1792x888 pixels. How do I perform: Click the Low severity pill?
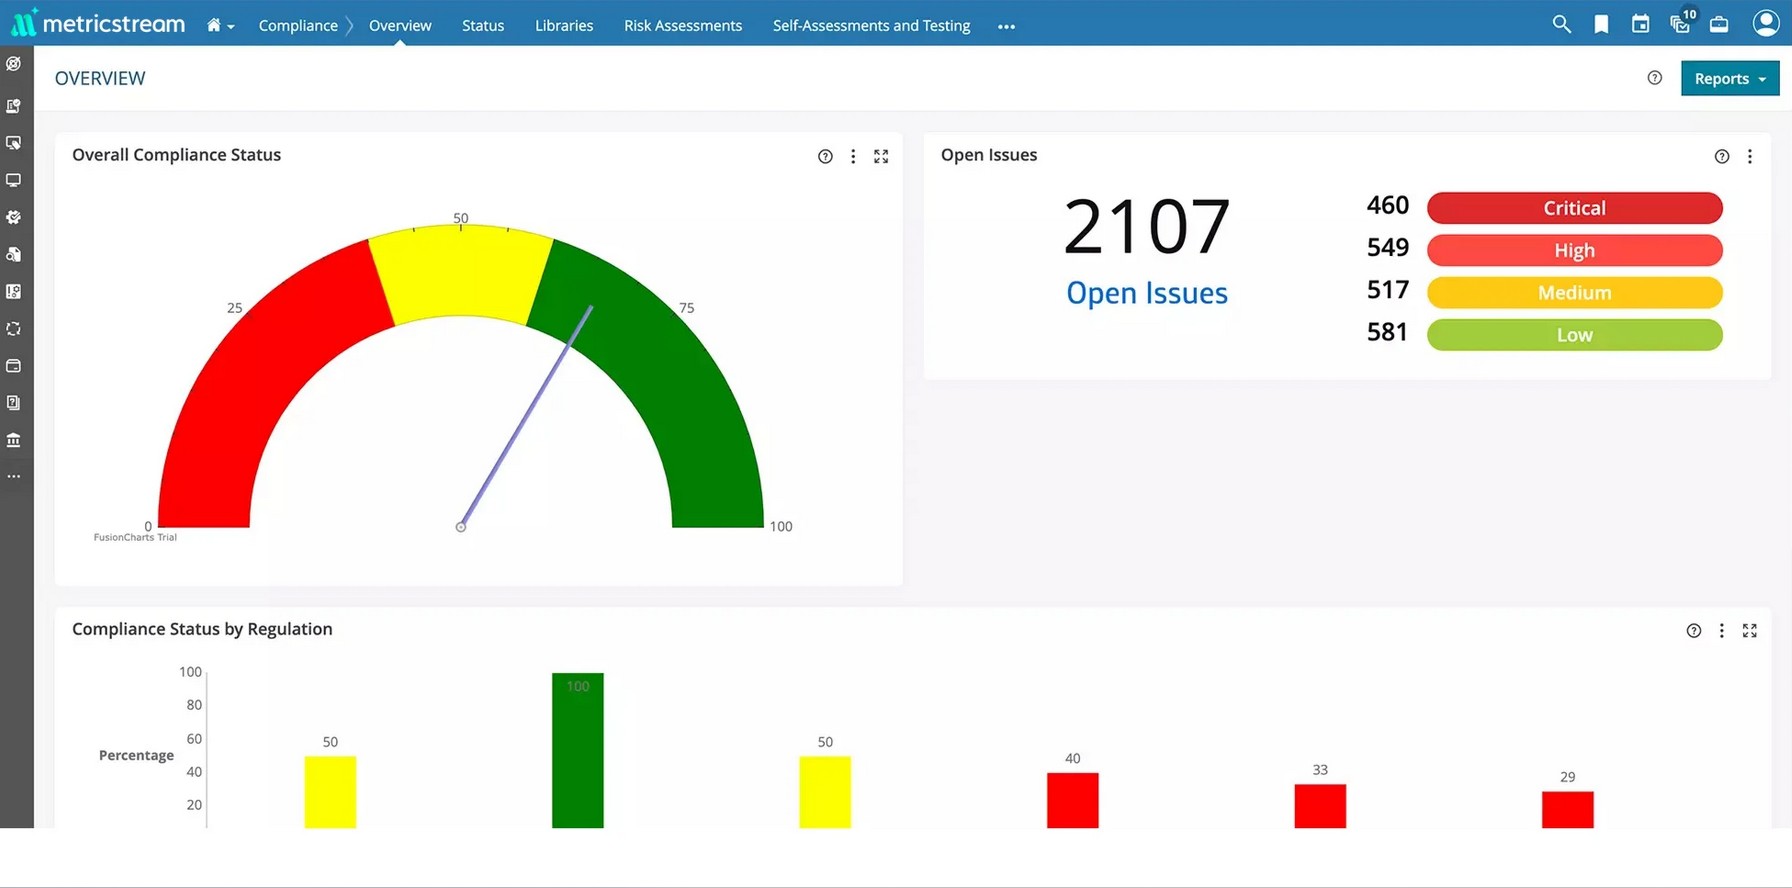point(1575,335)
